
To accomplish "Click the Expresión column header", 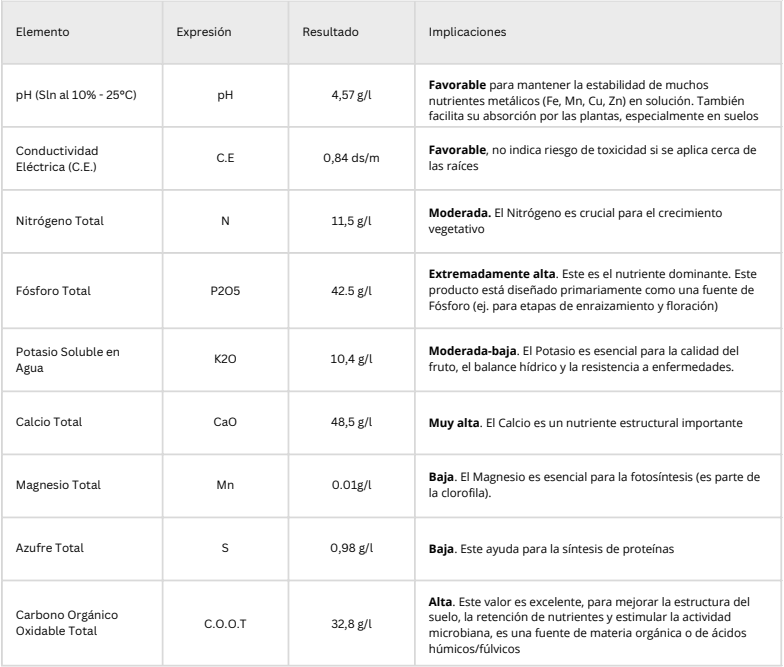I will pos(204,32).
